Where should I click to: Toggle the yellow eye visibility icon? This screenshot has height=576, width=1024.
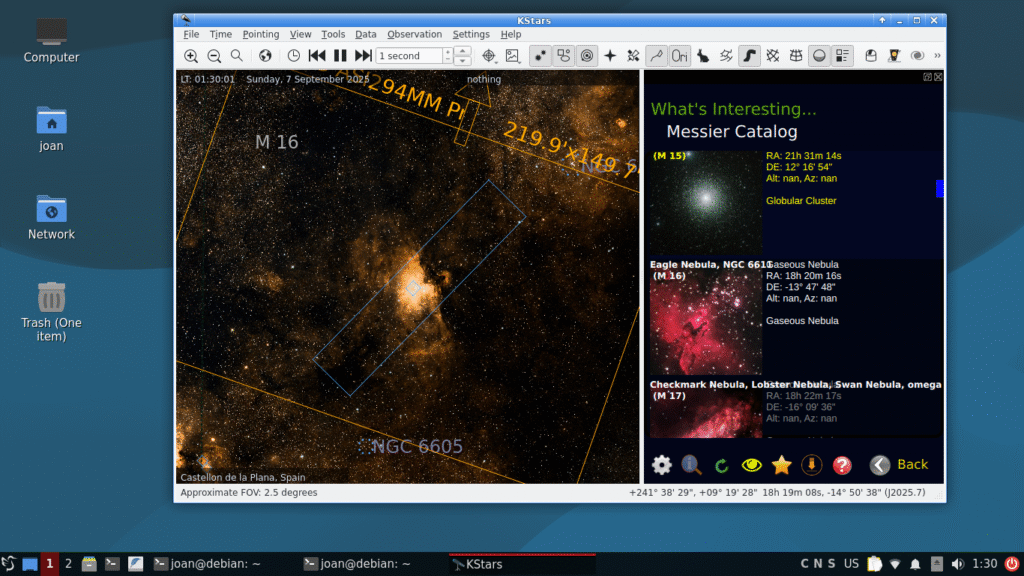point(752,465)
